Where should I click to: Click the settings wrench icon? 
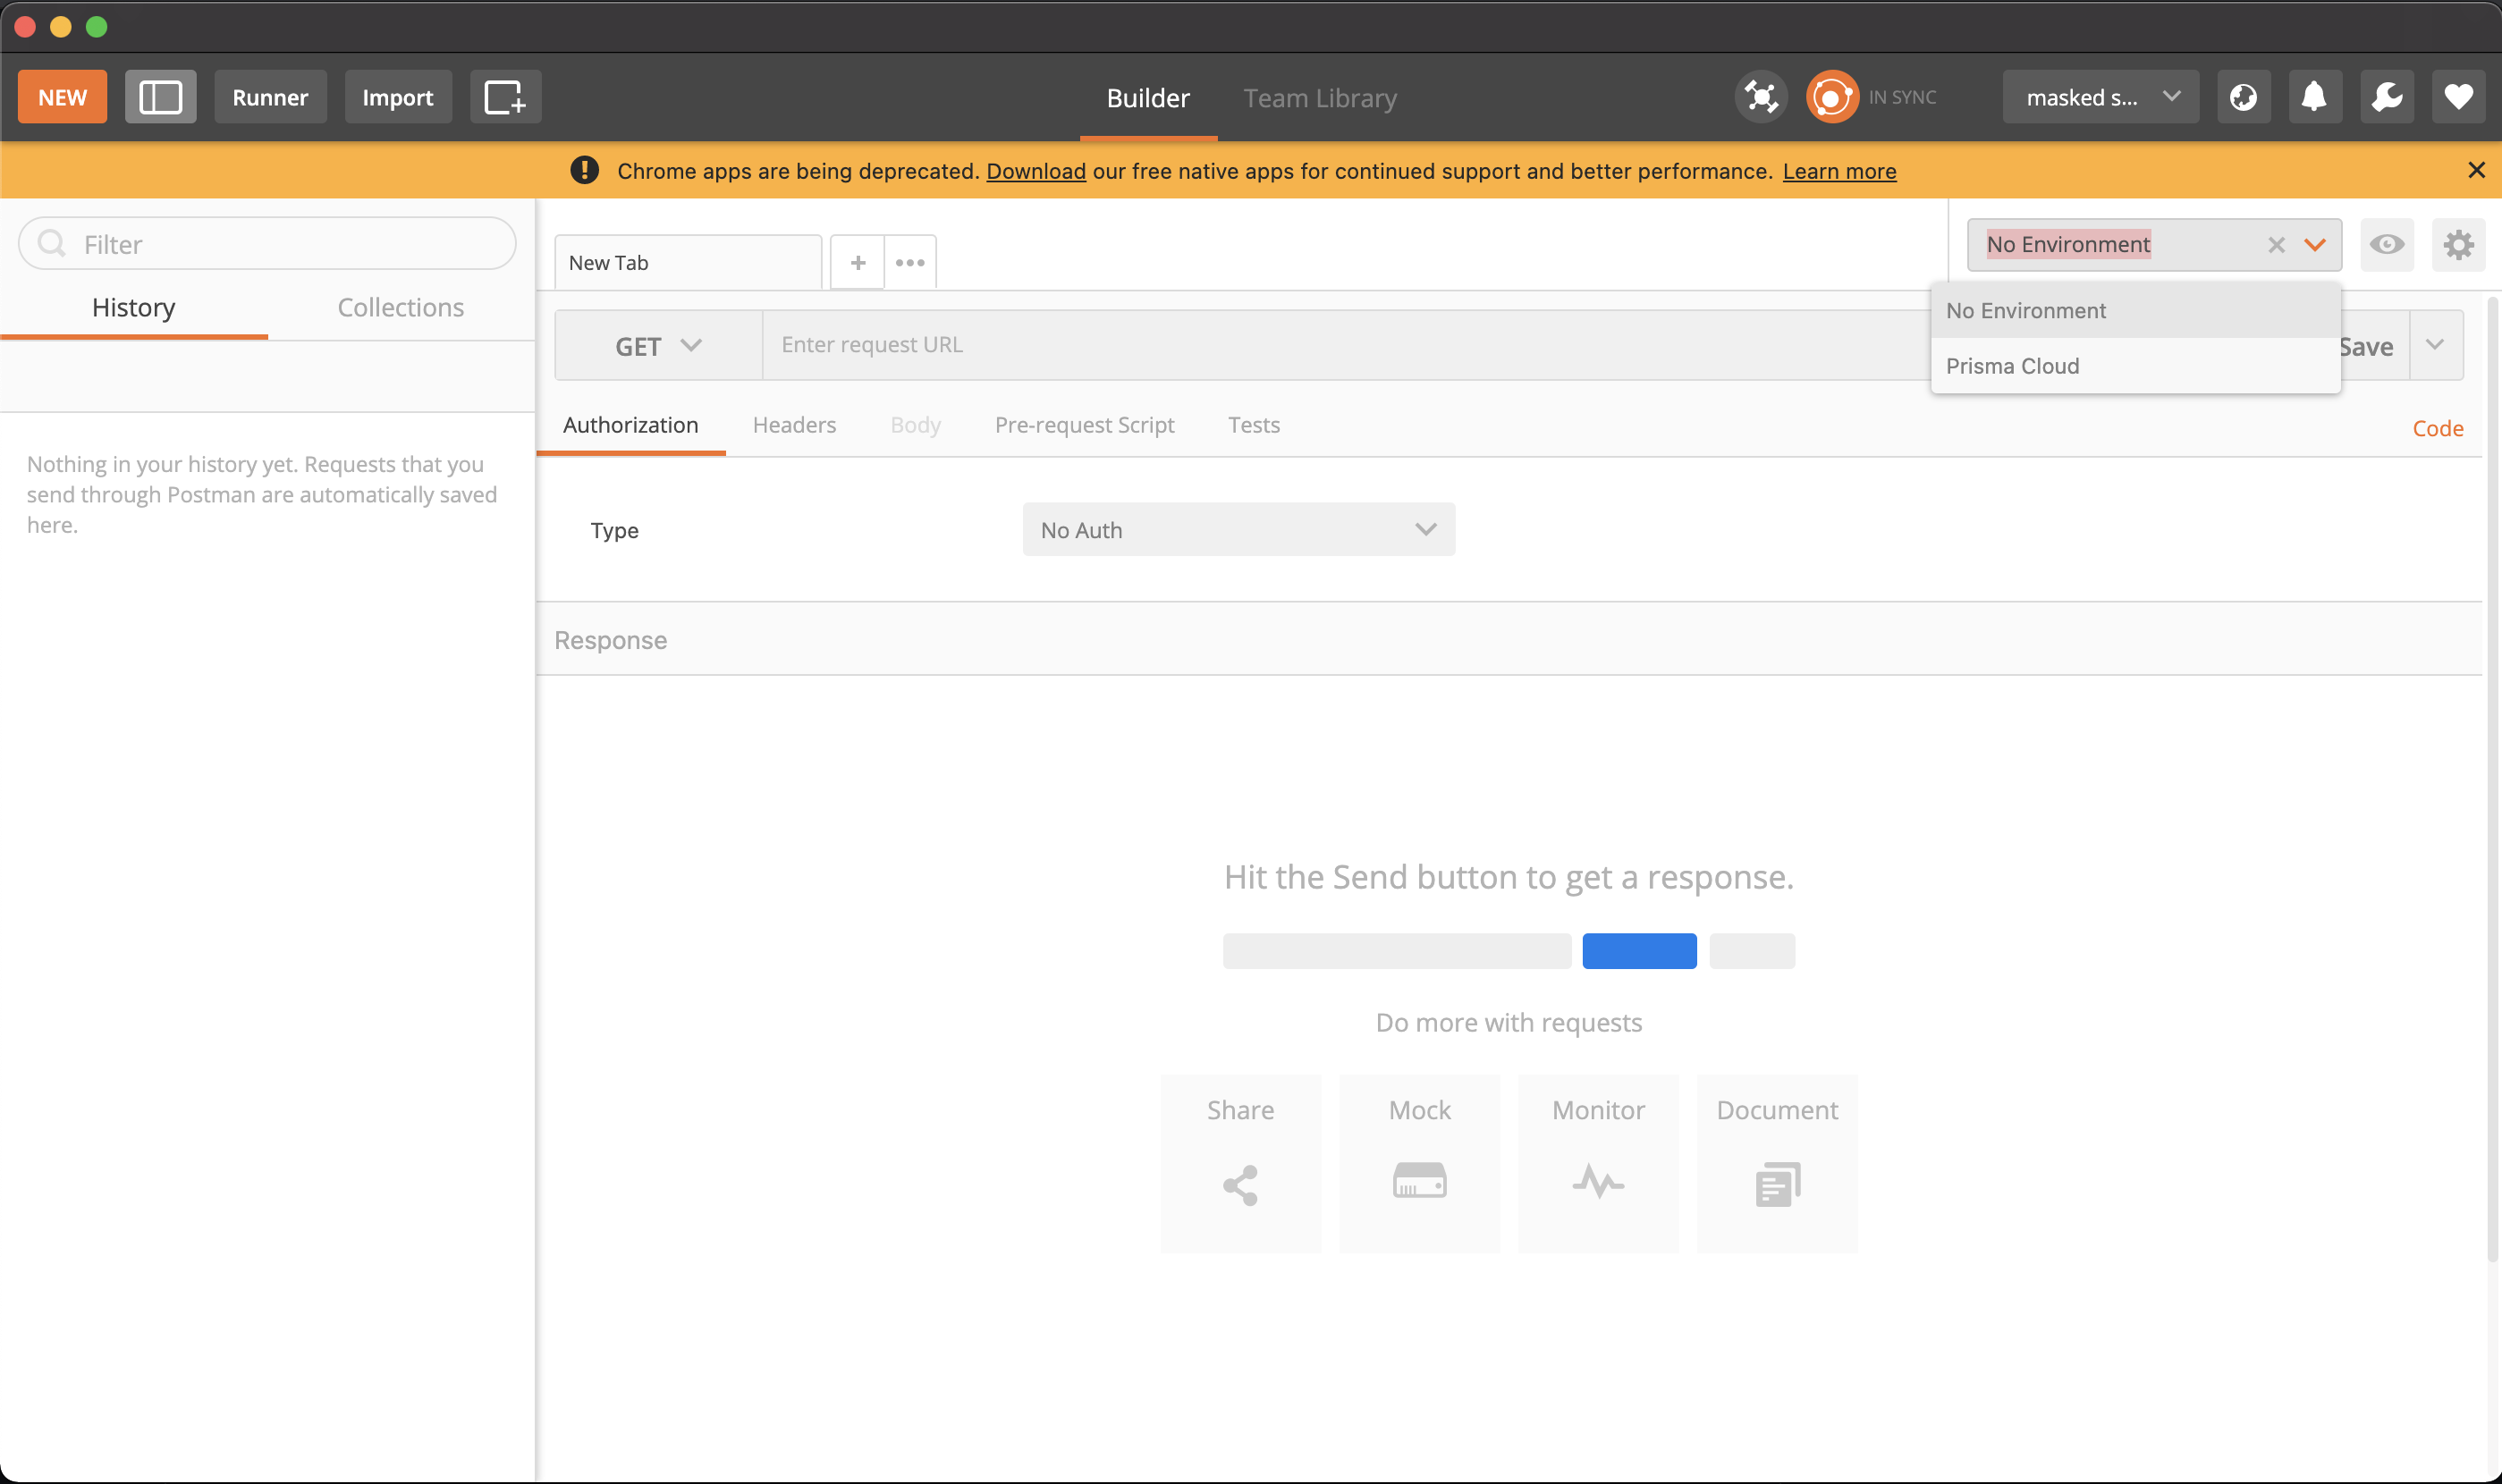2388,97
